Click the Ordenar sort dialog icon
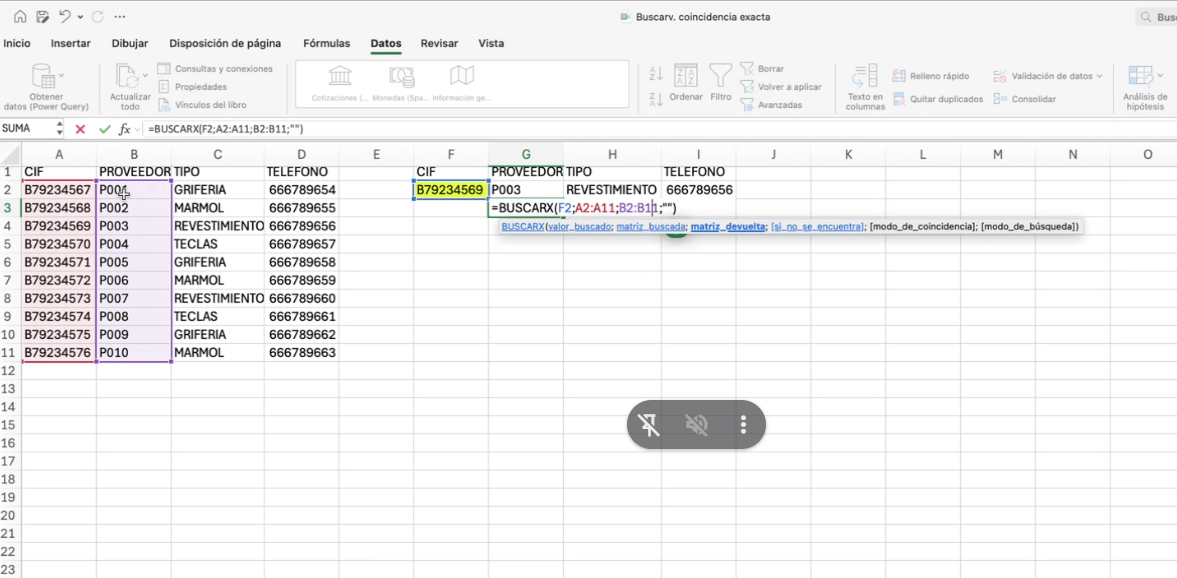The image size is (1177, 578). coord(686,77)
